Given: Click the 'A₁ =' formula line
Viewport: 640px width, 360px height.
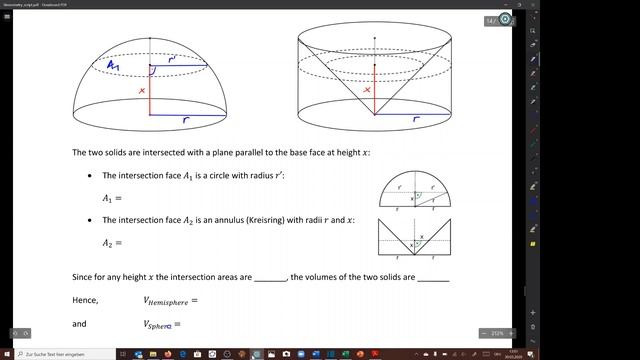Looking at the screenshot, I should (x=112, y=198).
